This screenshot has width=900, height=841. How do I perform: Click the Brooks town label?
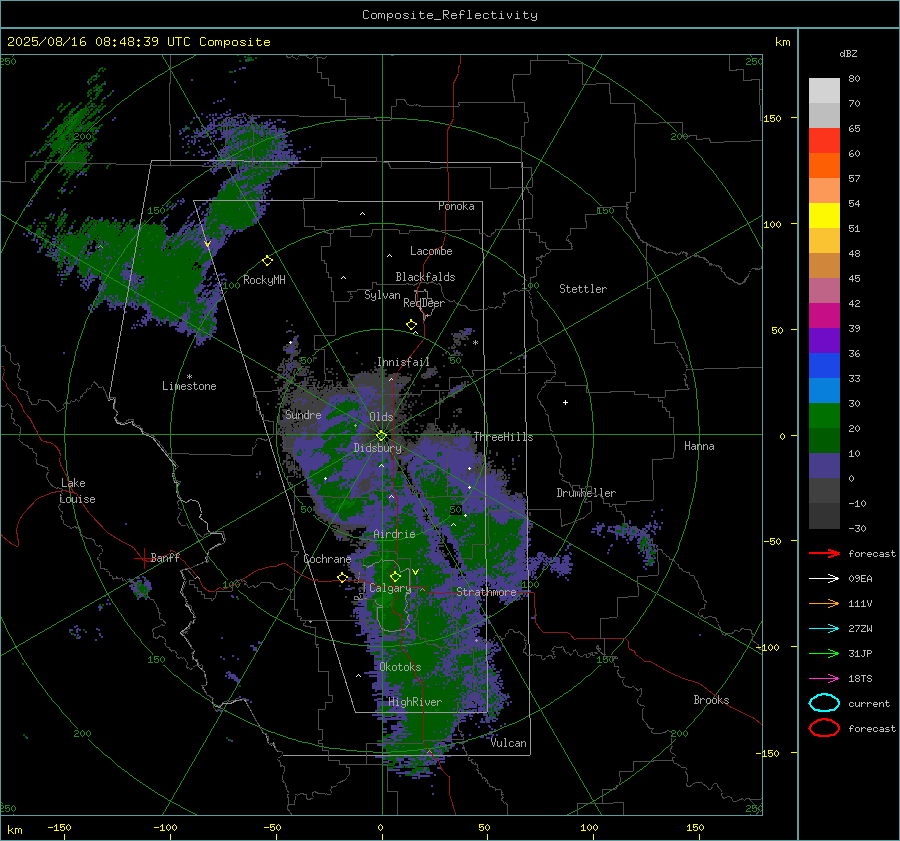coord(711,700)
